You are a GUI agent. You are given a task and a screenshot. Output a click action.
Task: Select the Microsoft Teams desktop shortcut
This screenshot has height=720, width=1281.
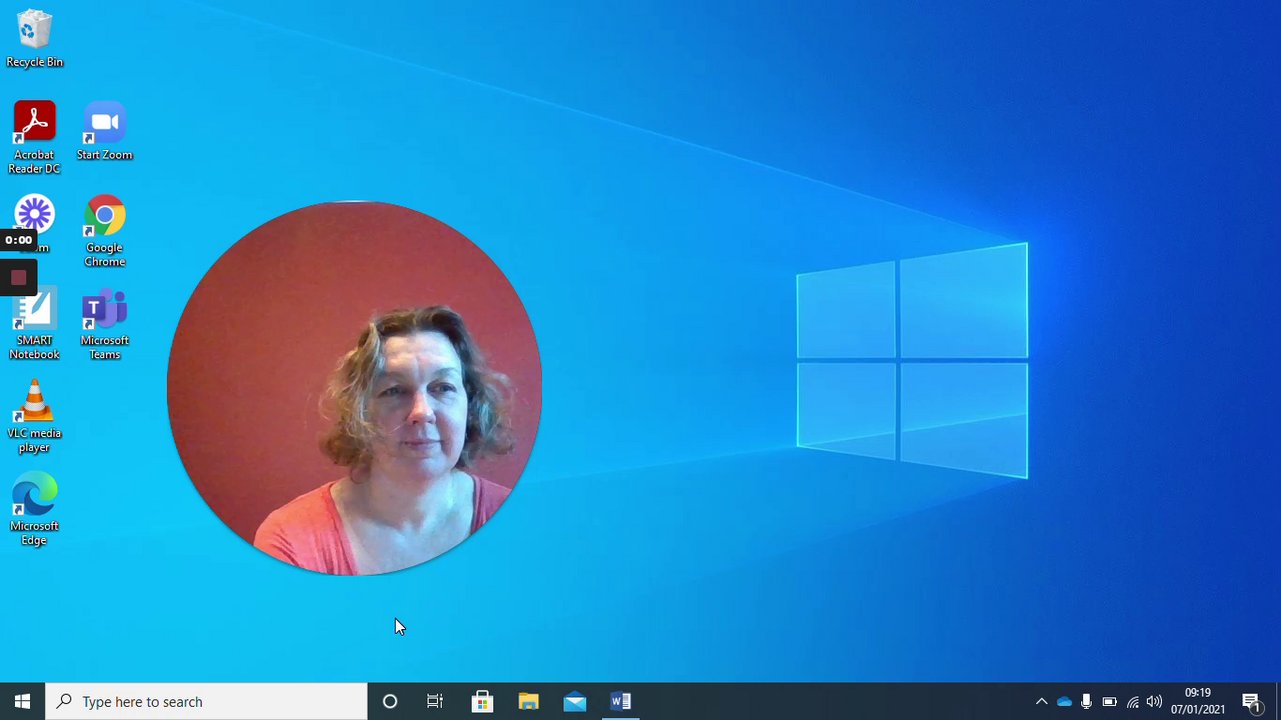pos(105,325)
